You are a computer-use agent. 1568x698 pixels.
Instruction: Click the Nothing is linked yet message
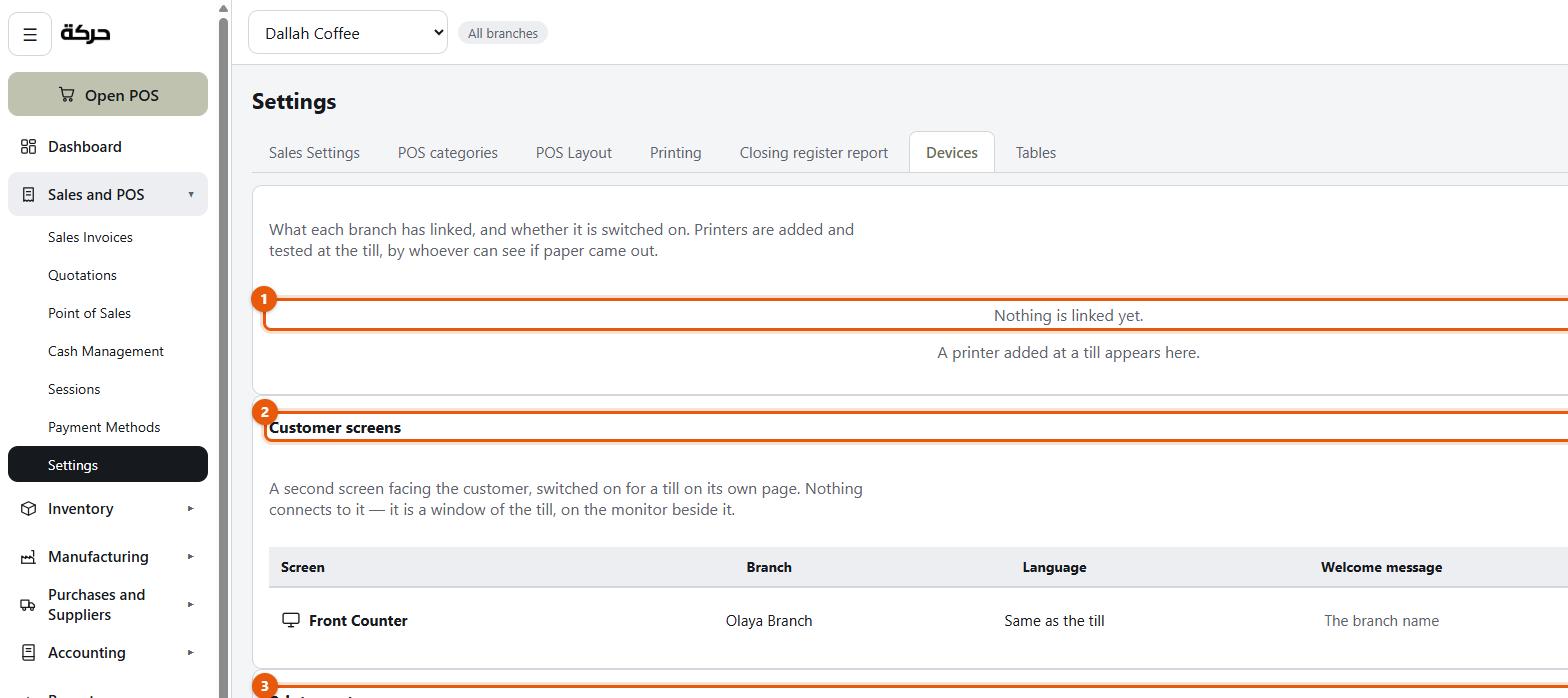1068,315
